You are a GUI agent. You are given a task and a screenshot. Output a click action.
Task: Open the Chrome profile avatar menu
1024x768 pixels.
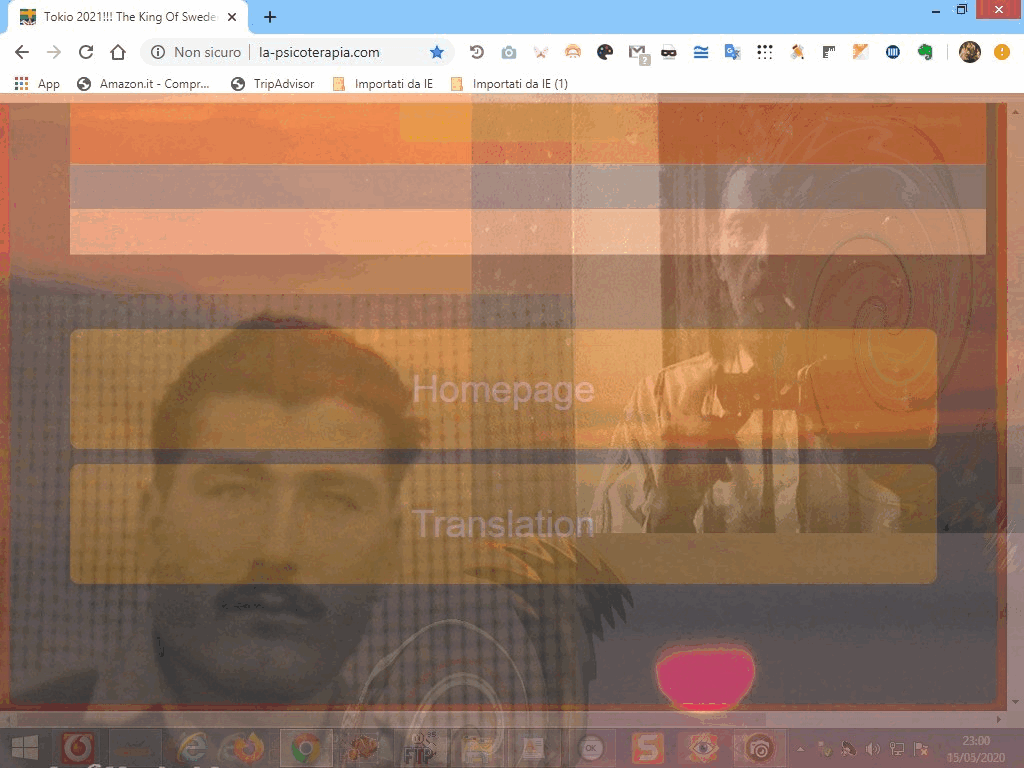pos(969,52)
